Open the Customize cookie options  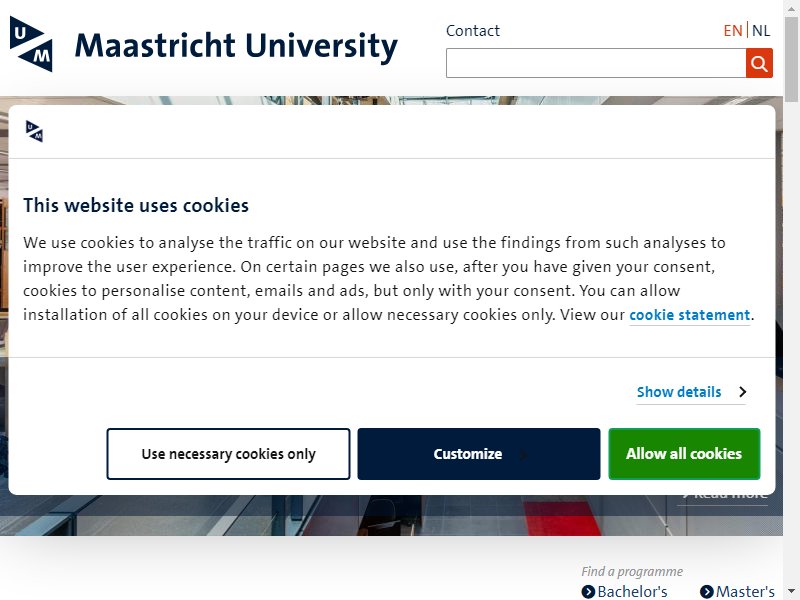pyautogui.click(x=479, y=454)
